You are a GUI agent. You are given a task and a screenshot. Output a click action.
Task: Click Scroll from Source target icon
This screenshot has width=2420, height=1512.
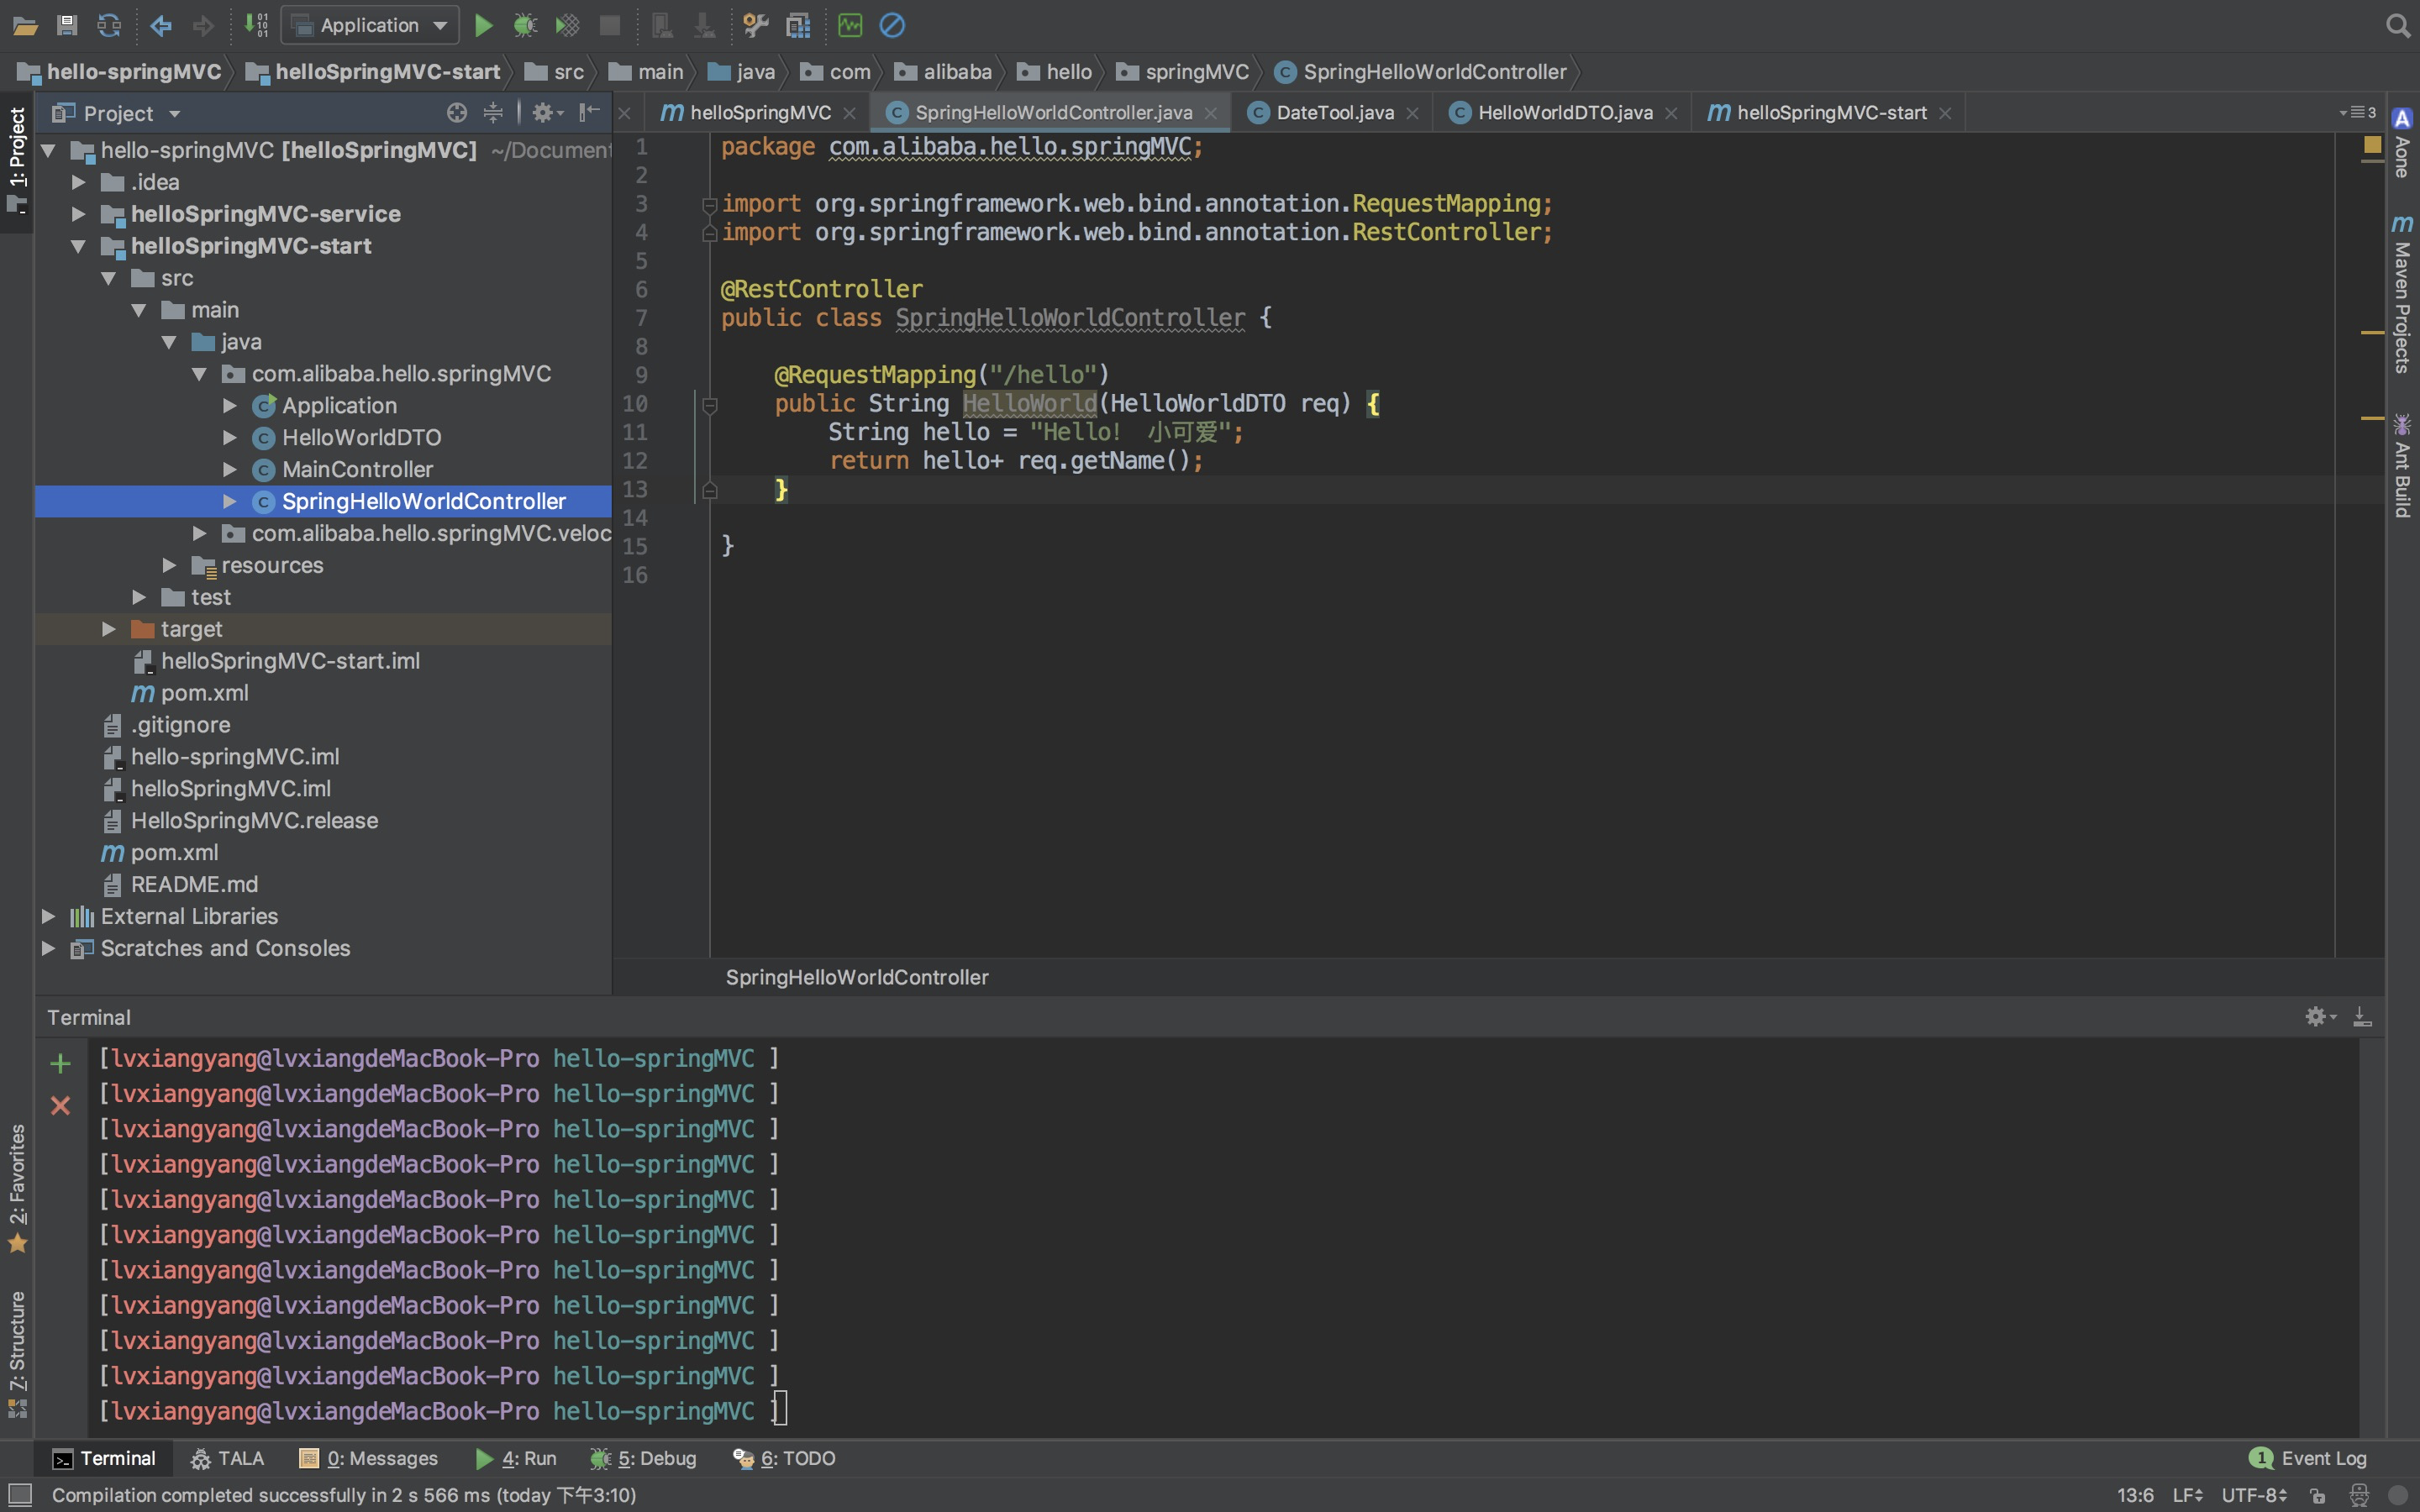[x=457, y=113]
